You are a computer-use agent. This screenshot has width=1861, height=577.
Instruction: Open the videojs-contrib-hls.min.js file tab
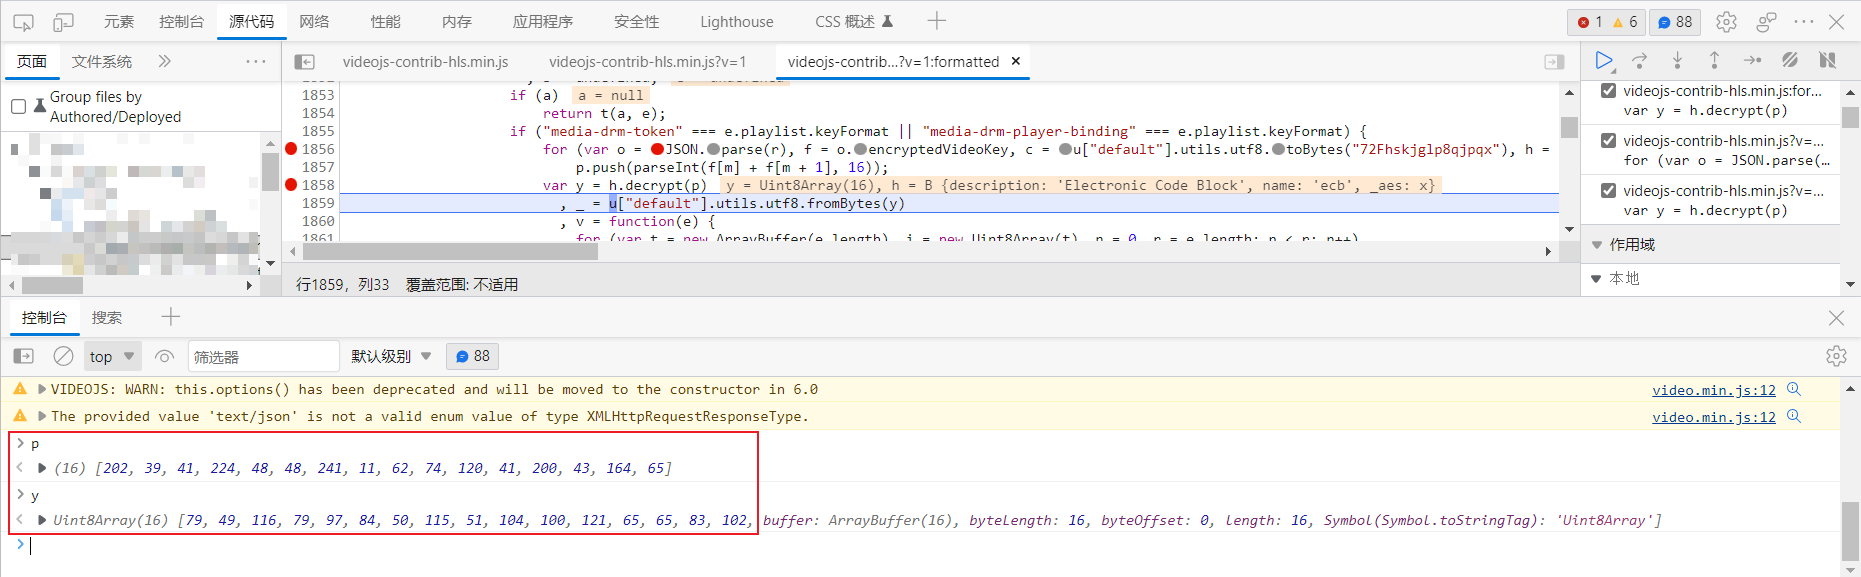pos(425,62)
